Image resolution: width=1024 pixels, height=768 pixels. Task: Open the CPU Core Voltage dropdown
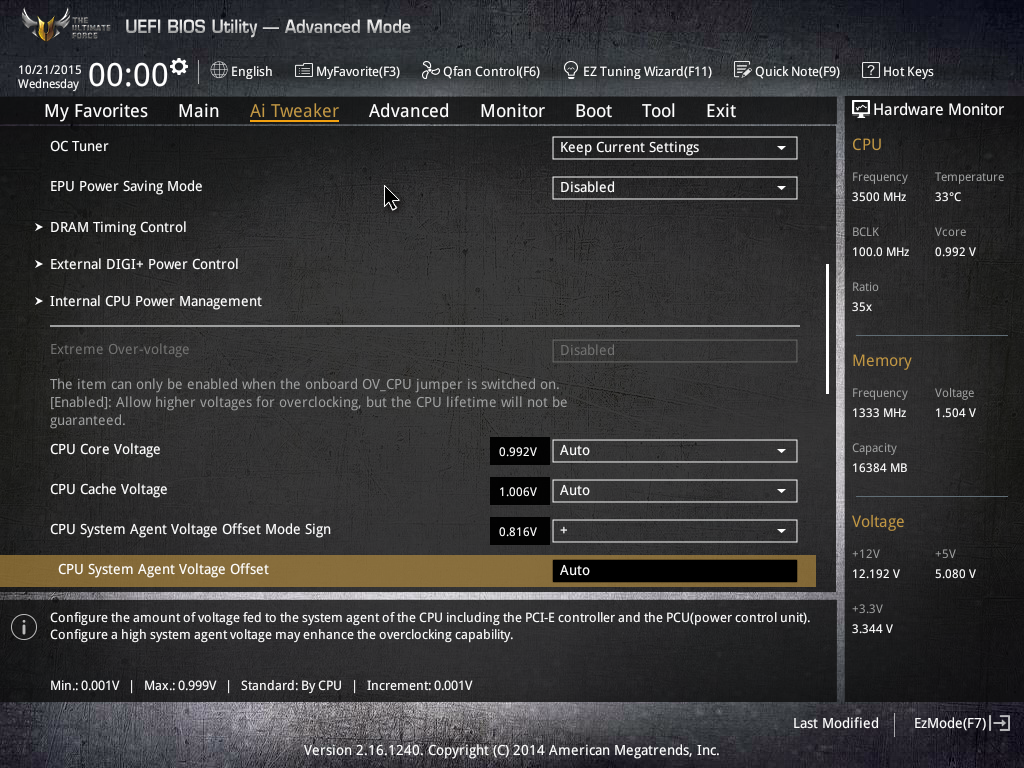675,451
